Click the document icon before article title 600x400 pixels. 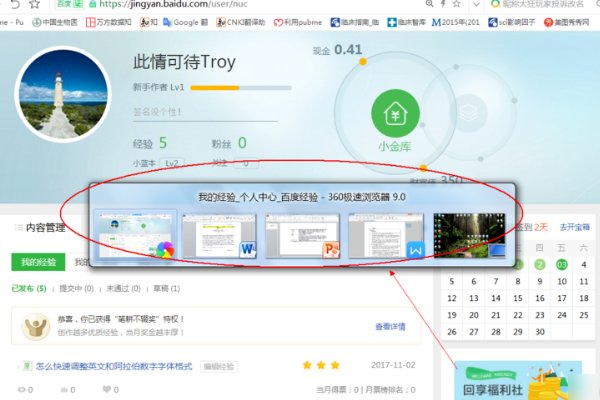click(x=27, y=366)
